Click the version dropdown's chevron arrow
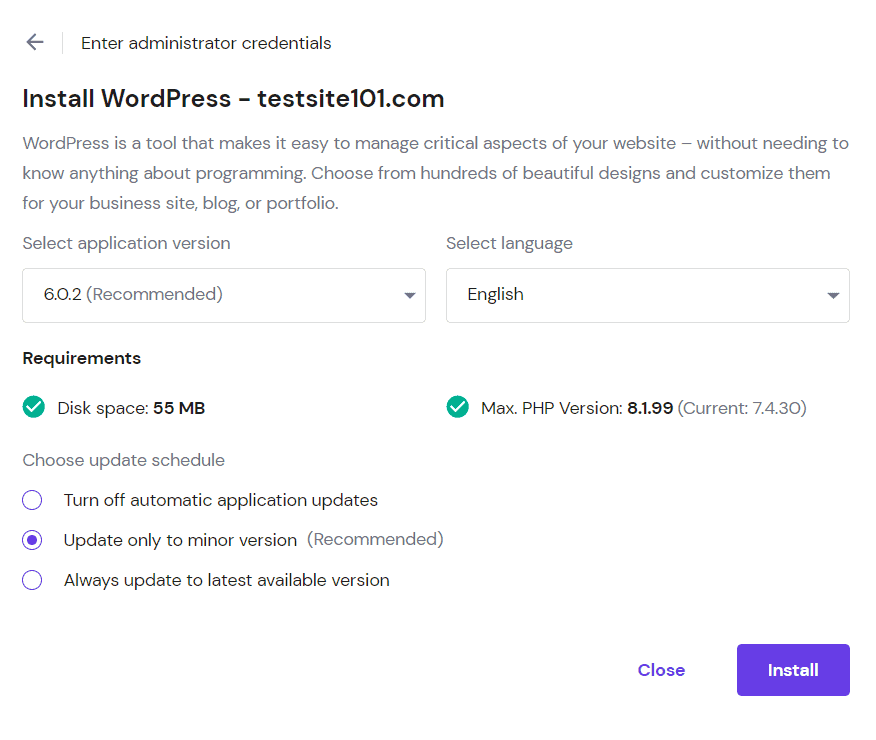This screenshot has height=740, width=876. coord(409,295)
